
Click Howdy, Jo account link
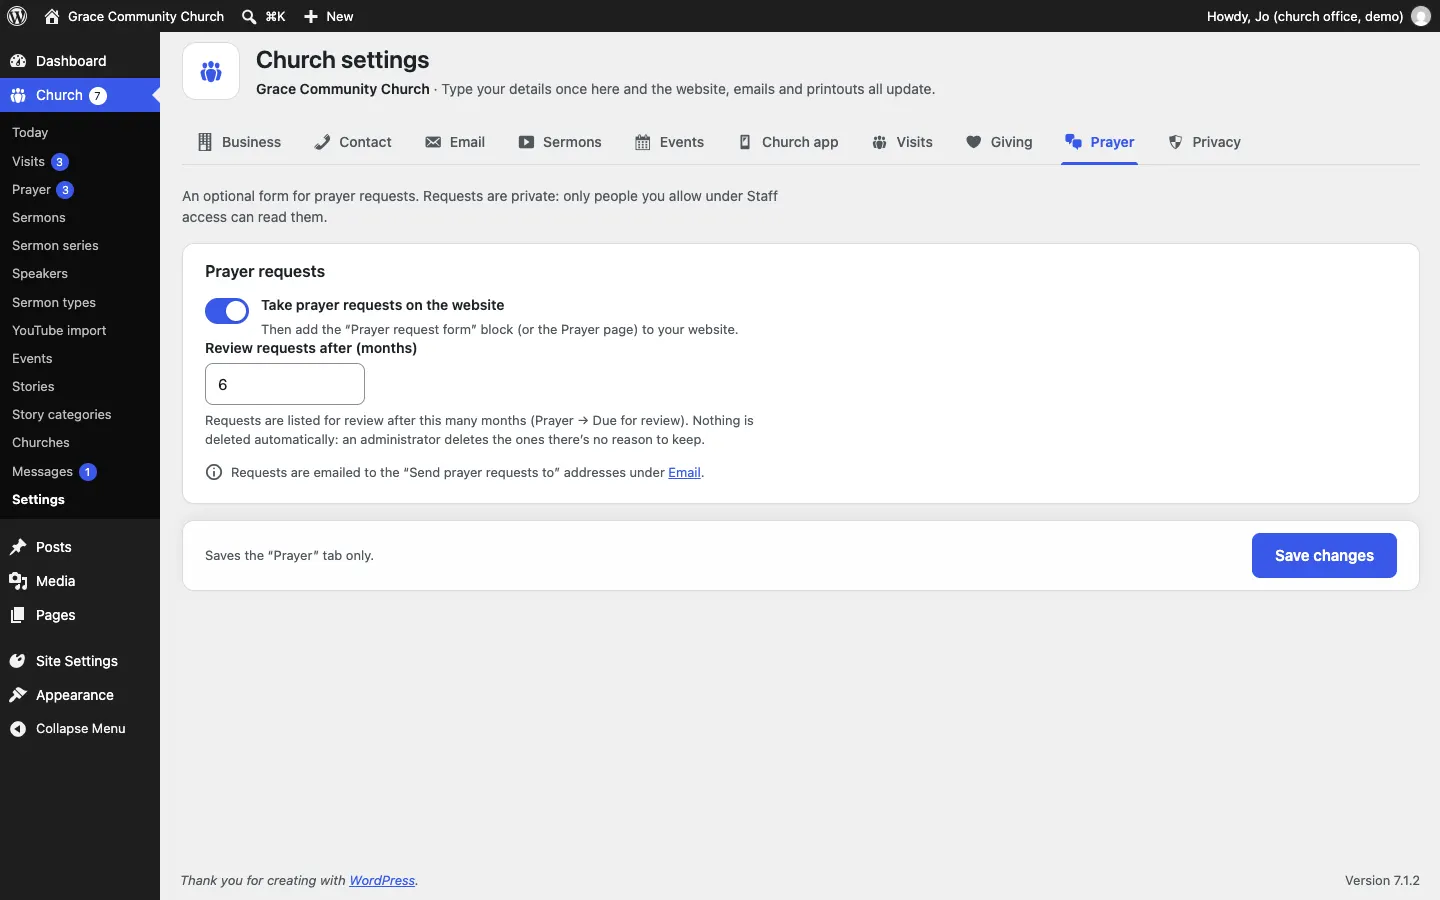pyautogui.click(x=1305, y=16)
